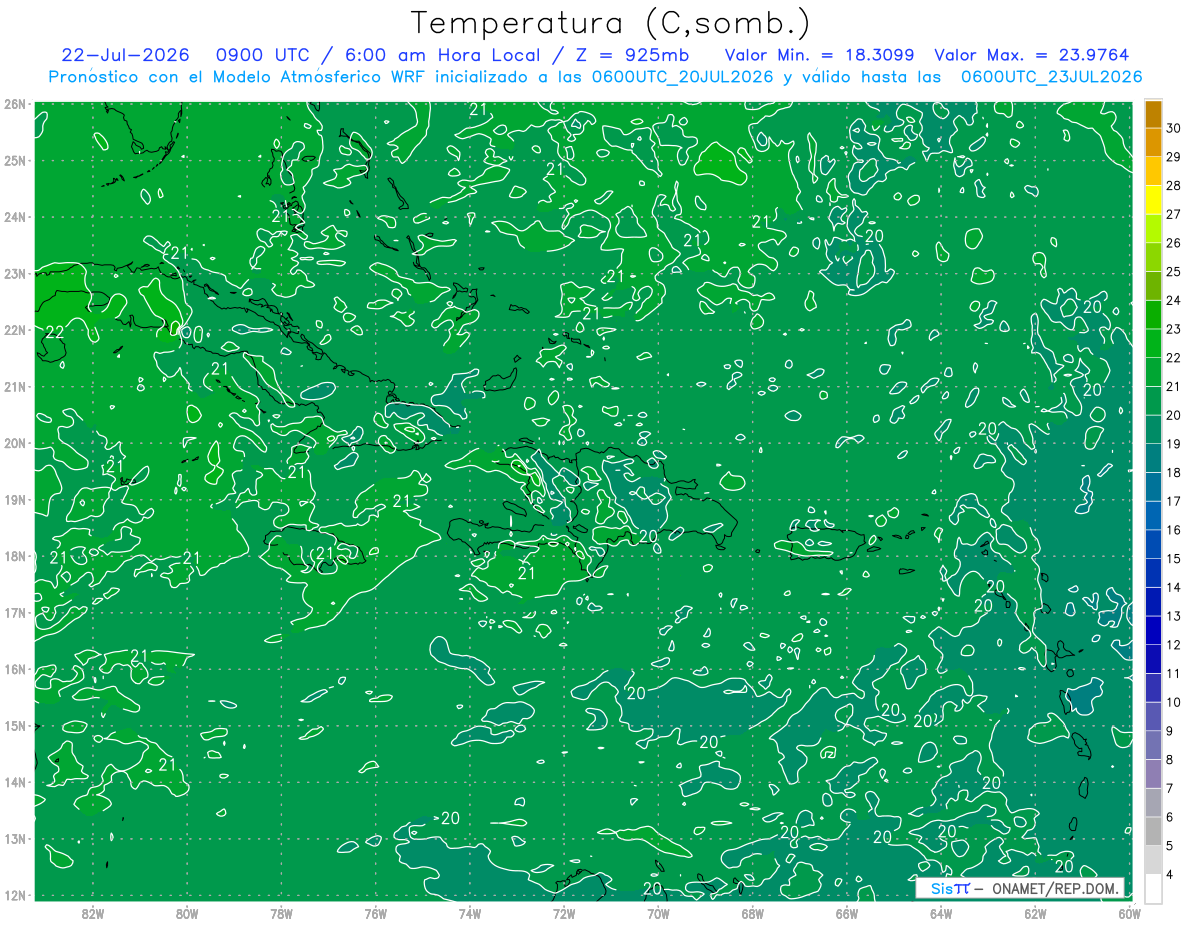
Task: Select the date text "22-Jul-2026"
Action: (x=125, y=55)
